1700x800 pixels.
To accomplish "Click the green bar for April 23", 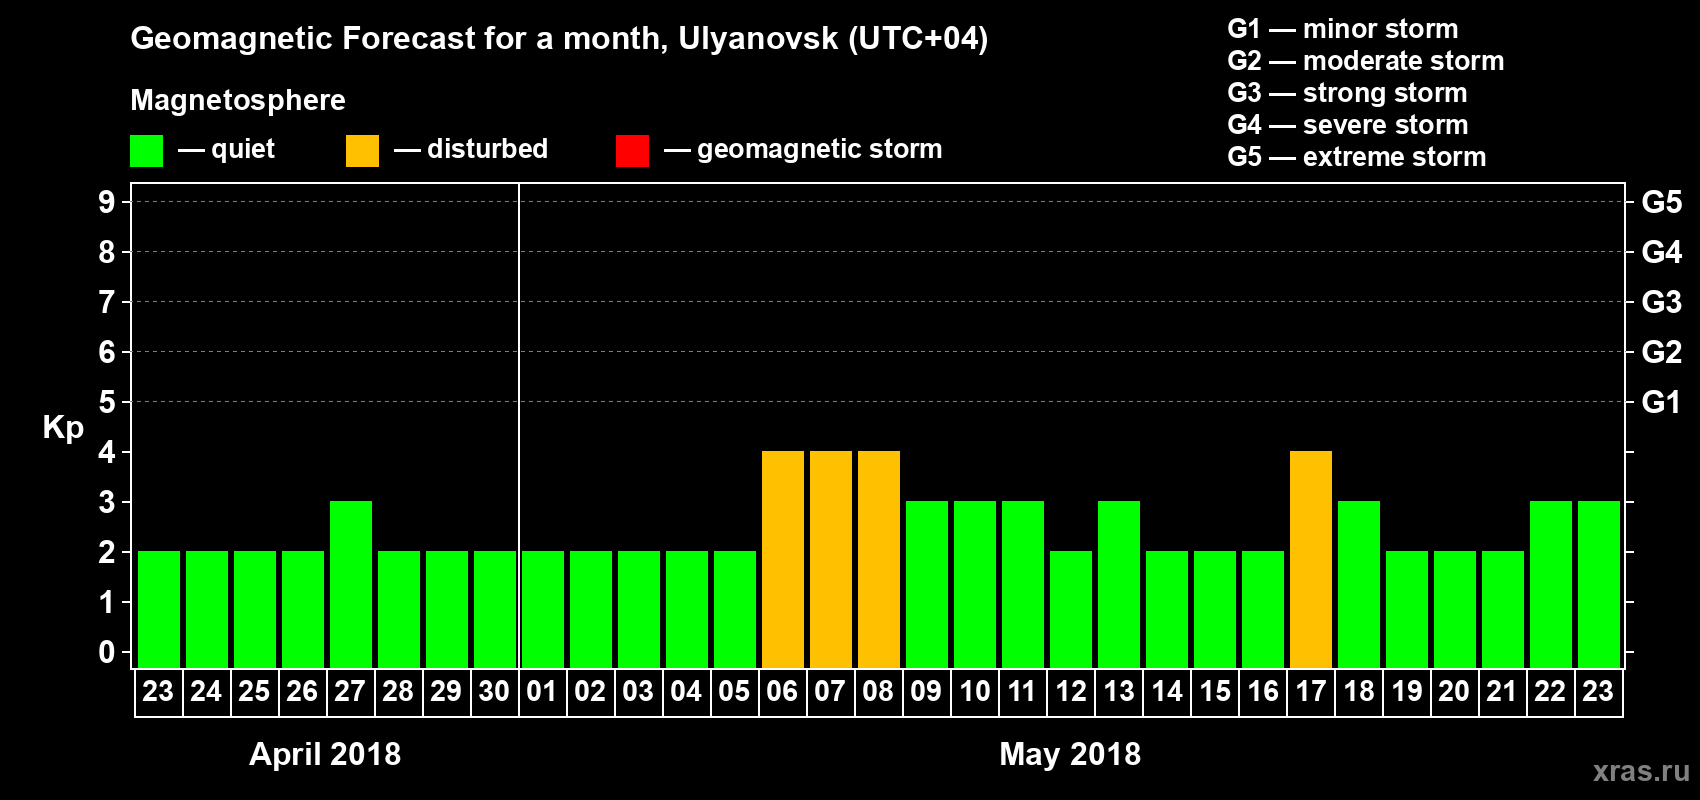I will [x=159, y=609].
